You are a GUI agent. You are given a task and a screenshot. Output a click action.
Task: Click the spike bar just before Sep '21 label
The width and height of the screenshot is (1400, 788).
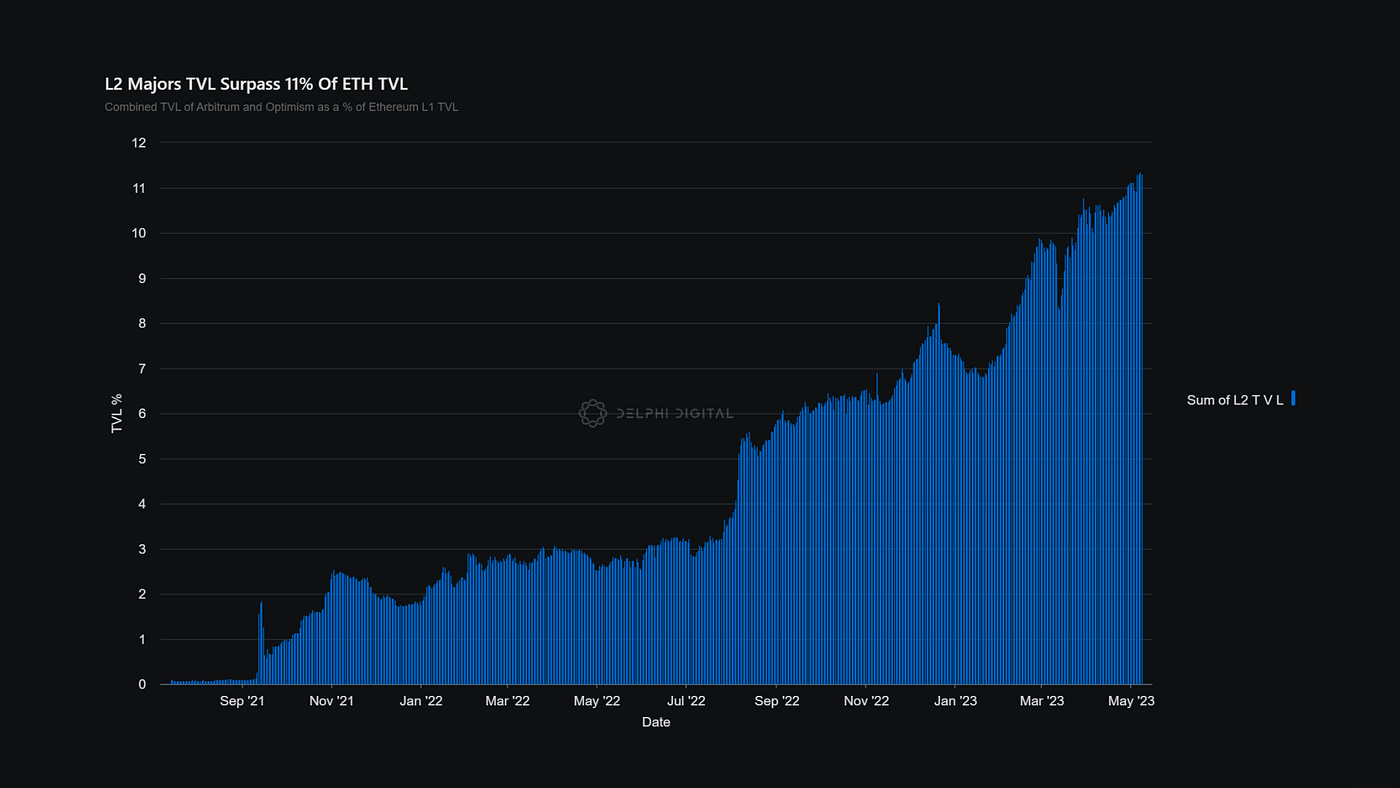point(259,640)
